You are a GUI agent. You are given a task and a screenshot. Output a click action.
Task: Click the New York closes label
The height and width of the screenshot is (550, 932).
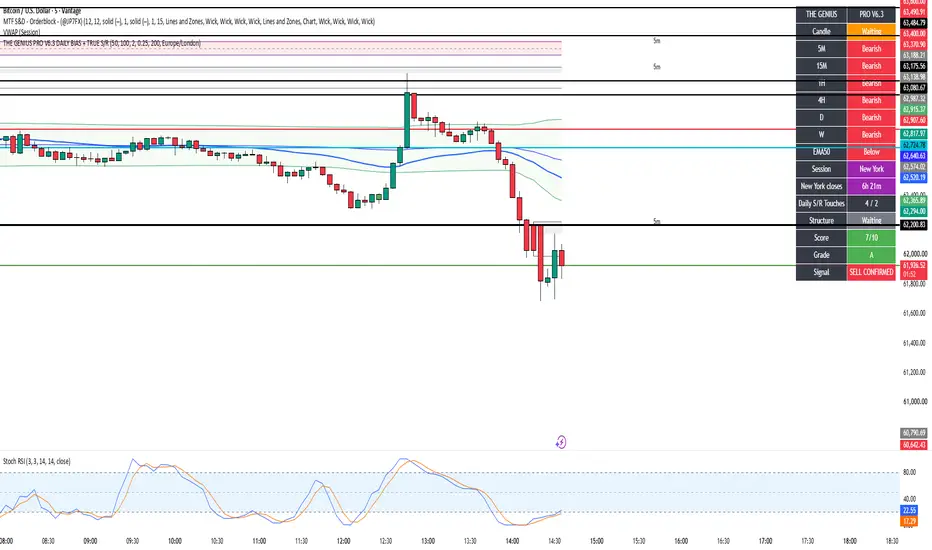(821, 186)
